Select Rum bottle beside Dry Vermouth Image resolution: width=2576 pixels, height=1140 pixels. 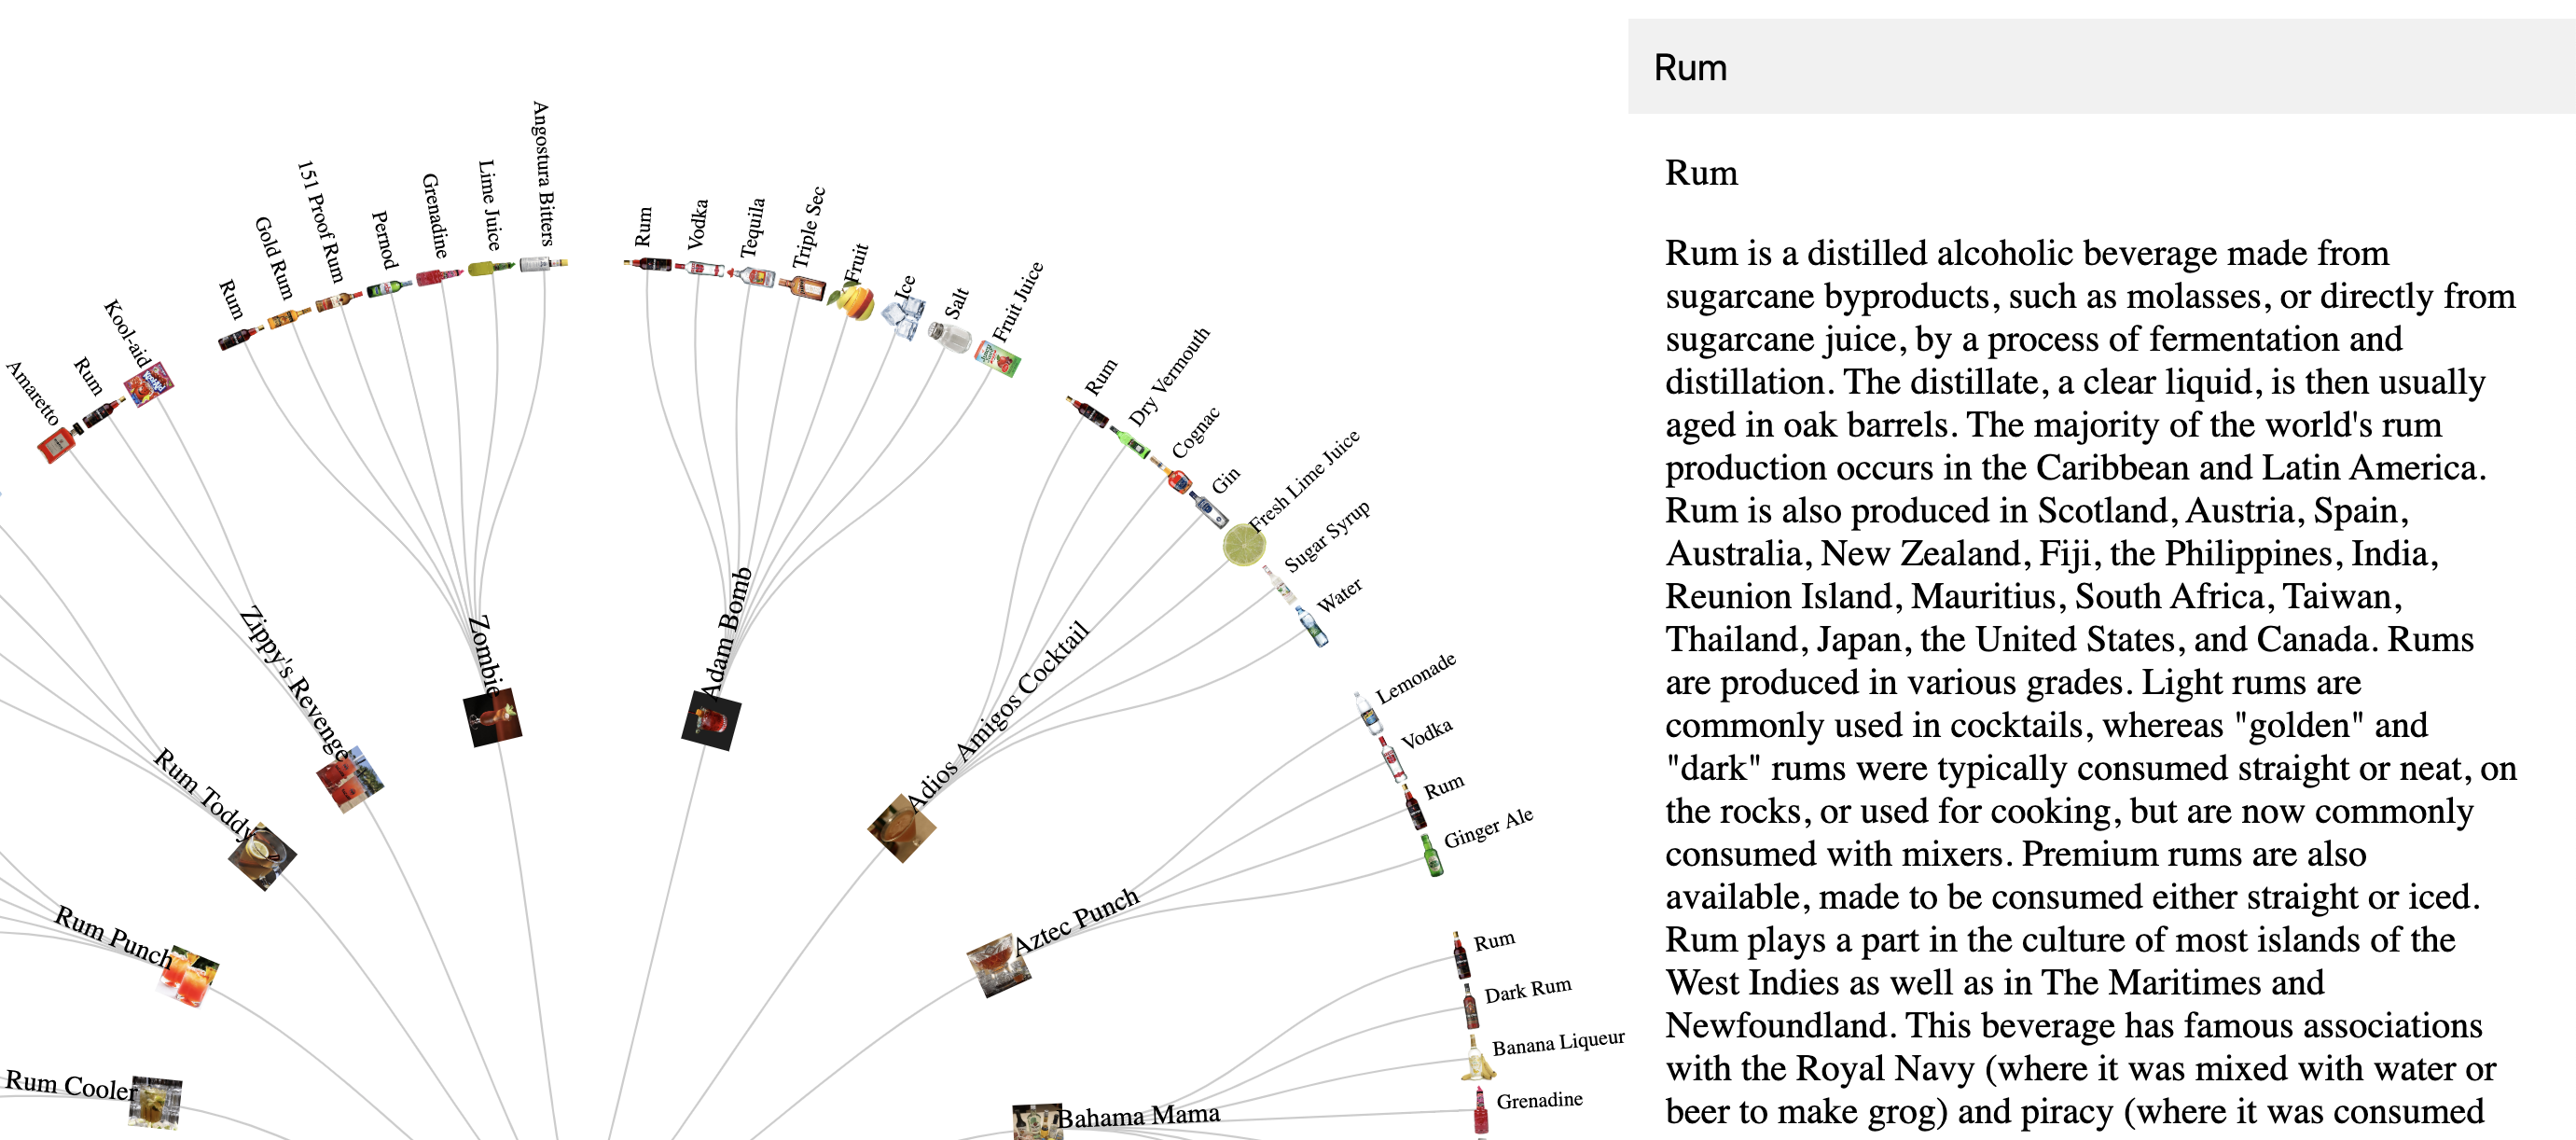coord(1088,412)
